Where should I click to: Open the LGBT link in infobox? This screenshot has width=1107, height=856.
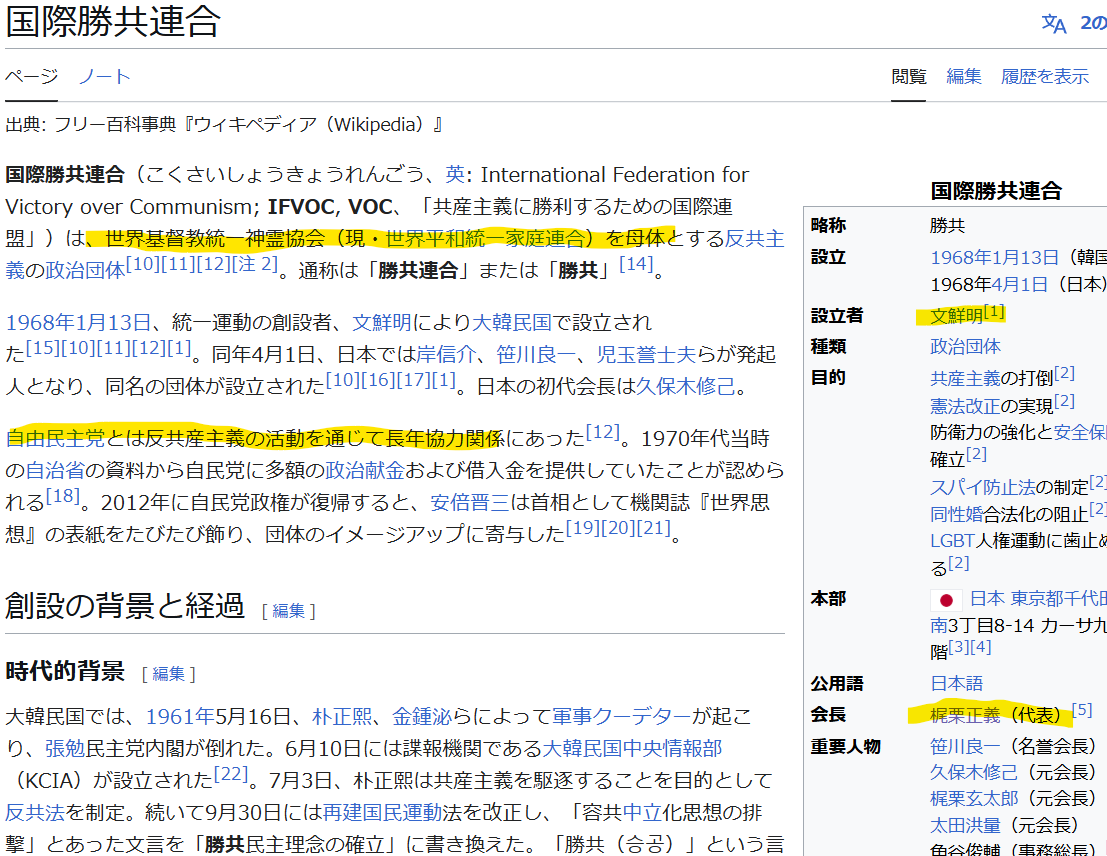tap(952, 541)
